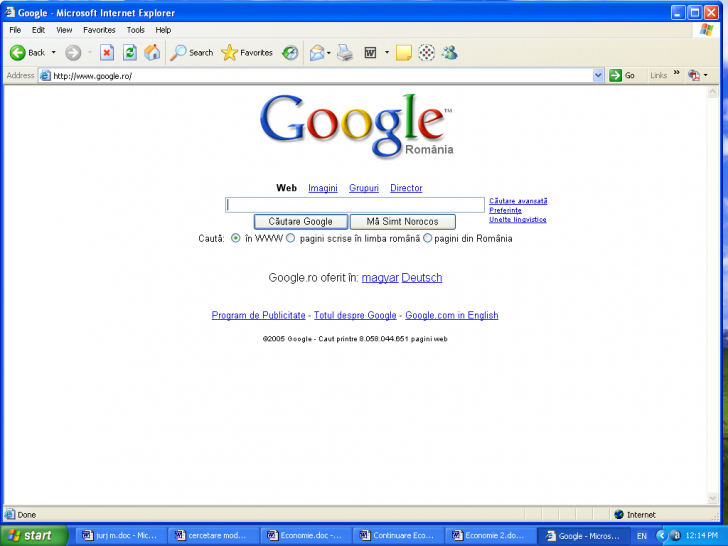The image size is (728, 546).
Task: Click the Forward arrow icon
Action: click(73, 53)
